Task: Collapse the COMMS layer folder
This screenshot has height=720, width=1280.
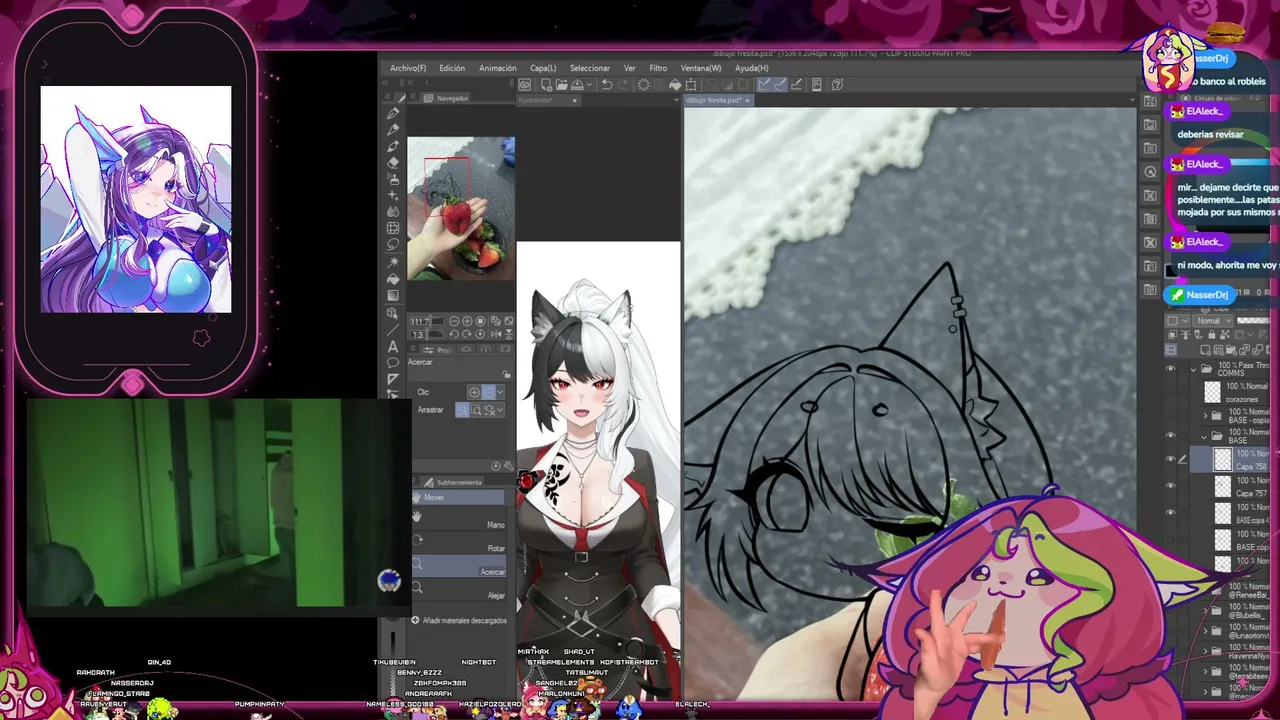Action: point(1193,370)
